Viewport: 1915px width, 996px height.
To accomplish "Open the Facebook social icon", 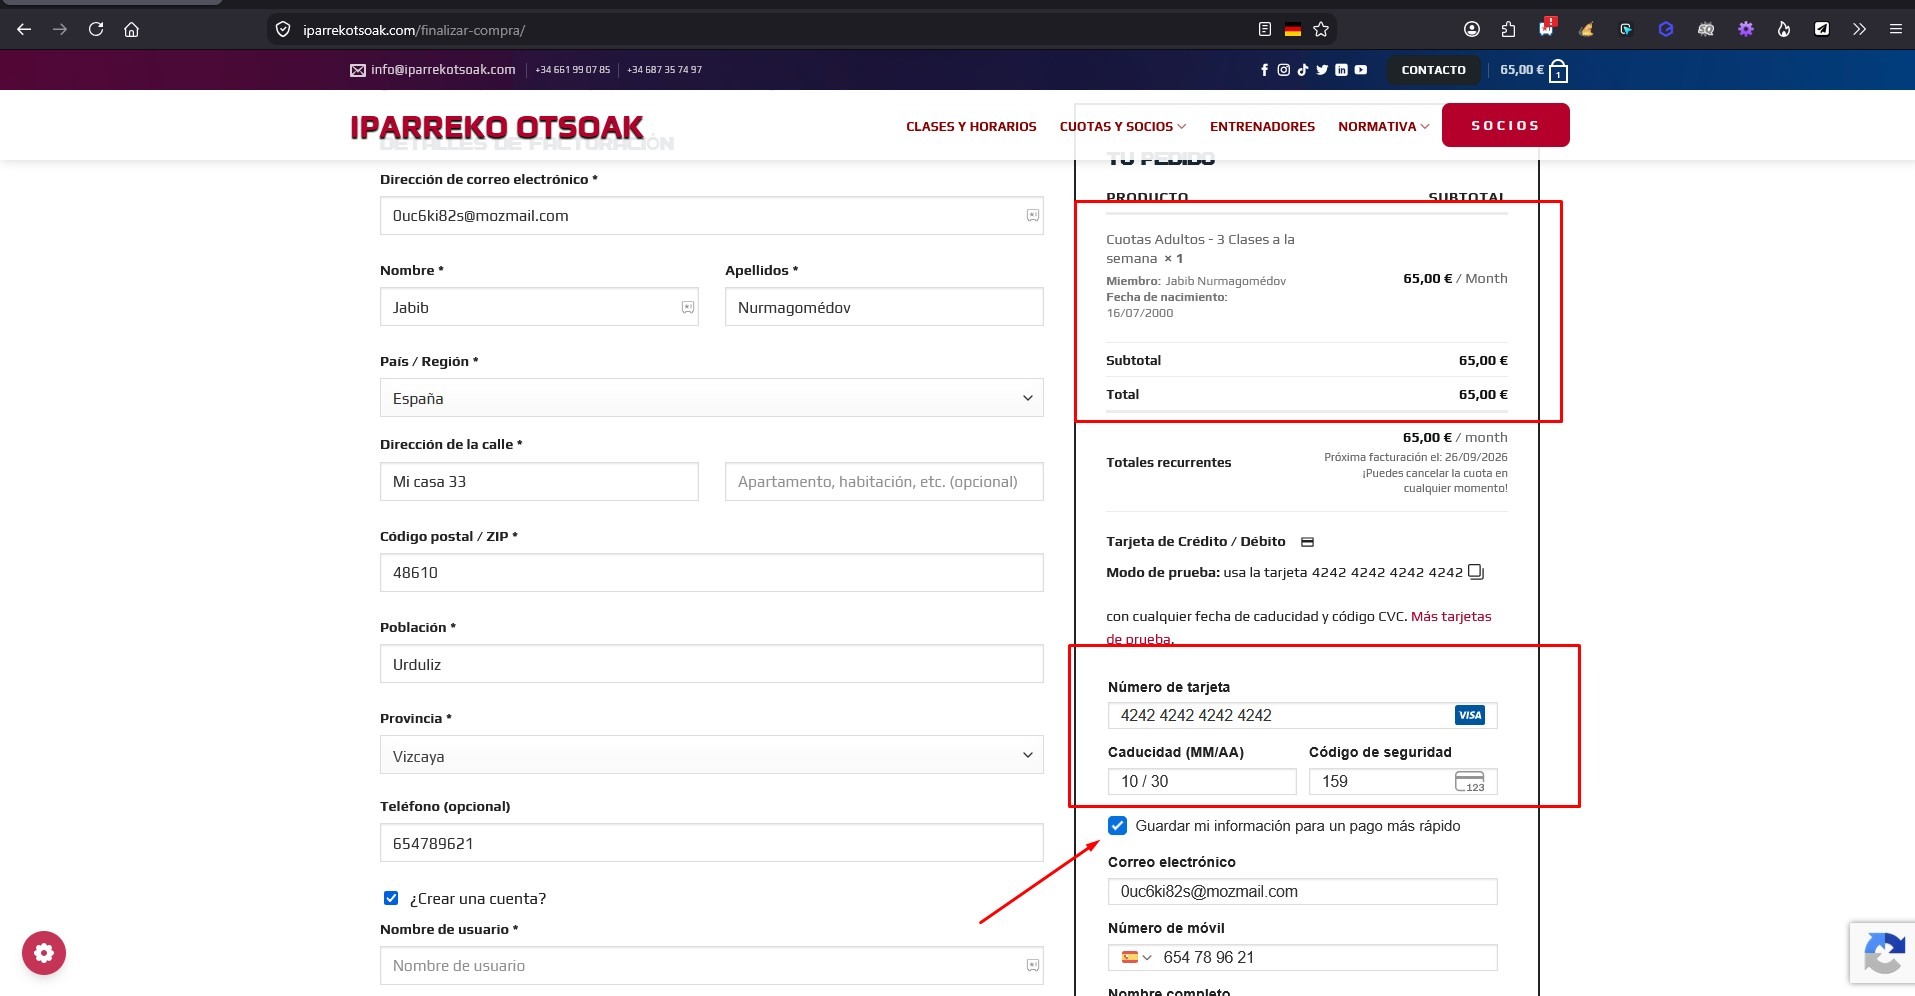I will (1264, 70).
